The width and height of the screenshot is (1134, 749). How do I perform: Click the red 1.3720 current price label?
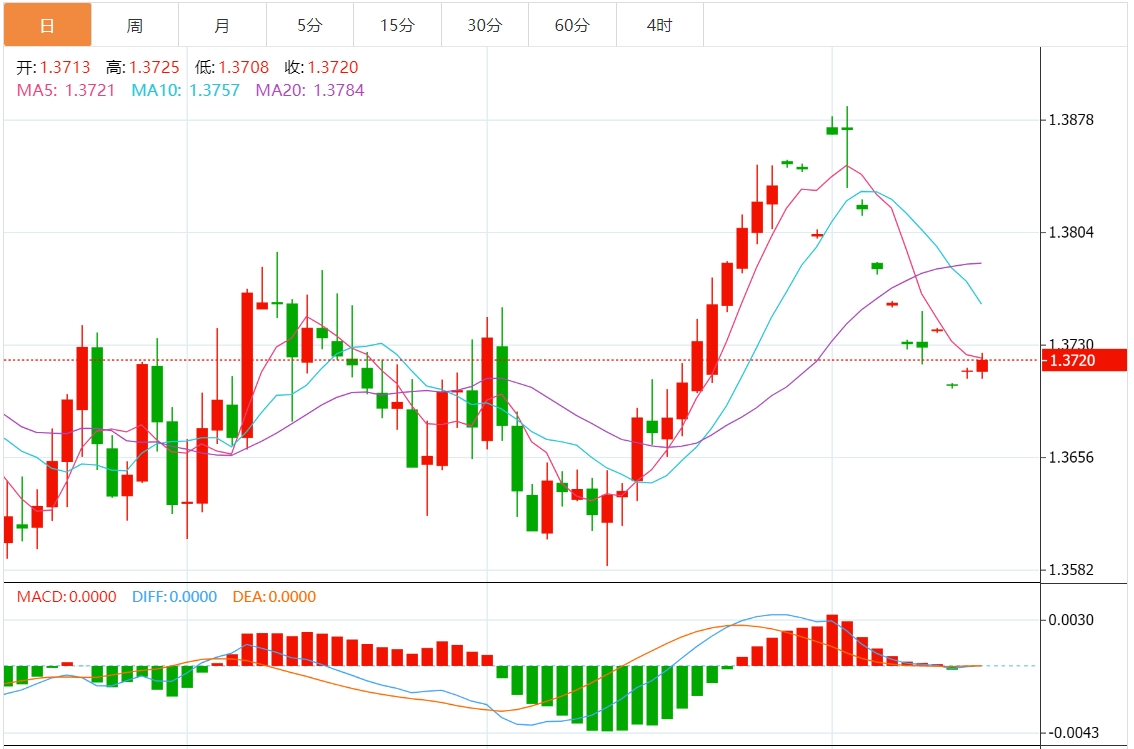(x=1084, y=360)
